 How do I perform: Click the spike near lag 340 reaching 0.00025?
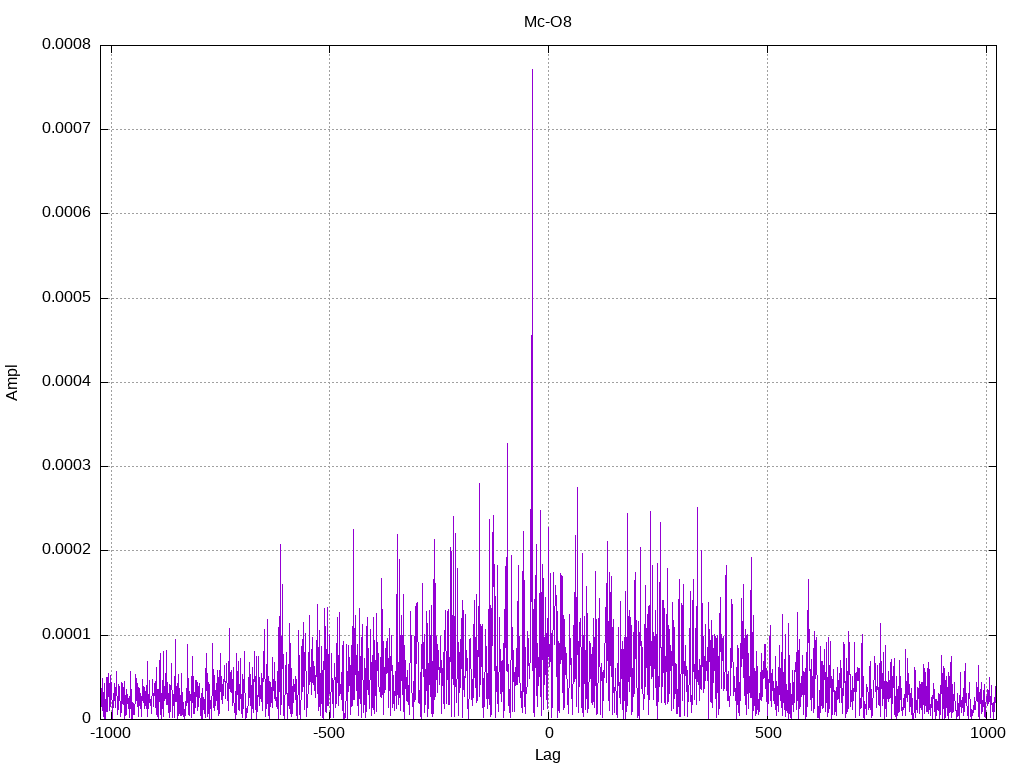point(697,508)
